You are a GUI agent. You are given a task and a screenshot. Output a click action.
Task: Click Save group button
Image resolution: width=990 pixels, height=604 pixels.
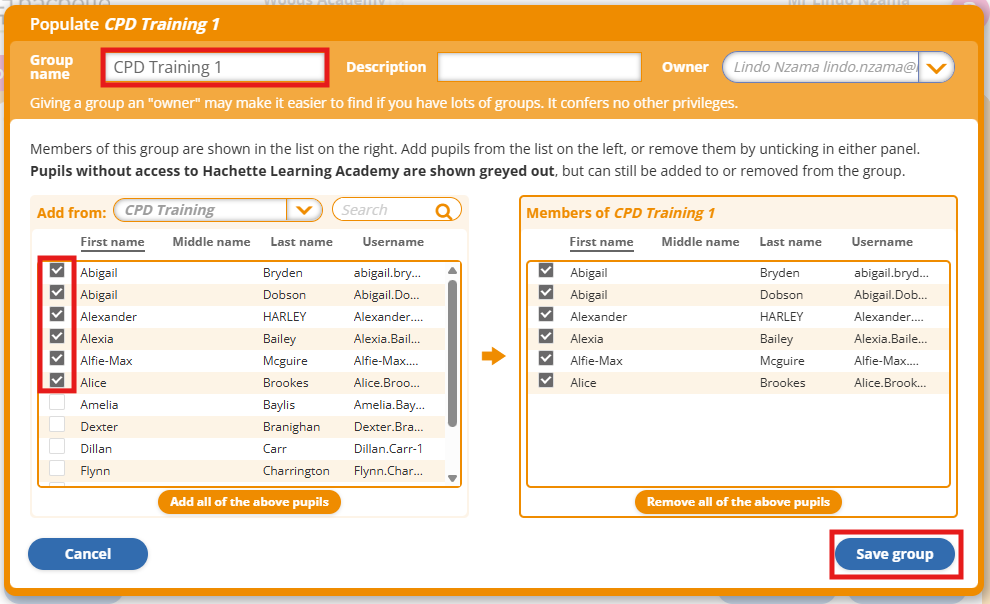(x=894, y=554)
